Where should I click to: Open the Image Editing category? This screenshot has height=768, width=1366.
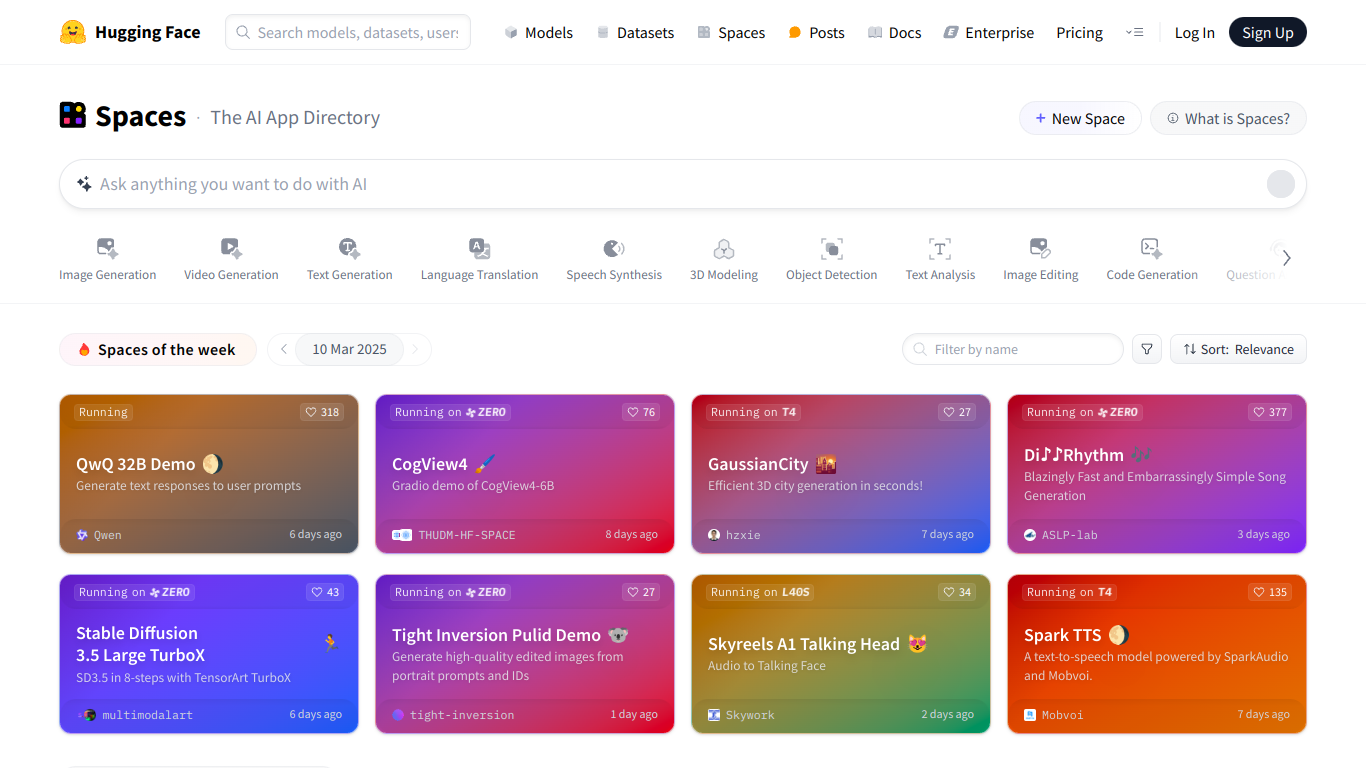[x=1040, y=259]
